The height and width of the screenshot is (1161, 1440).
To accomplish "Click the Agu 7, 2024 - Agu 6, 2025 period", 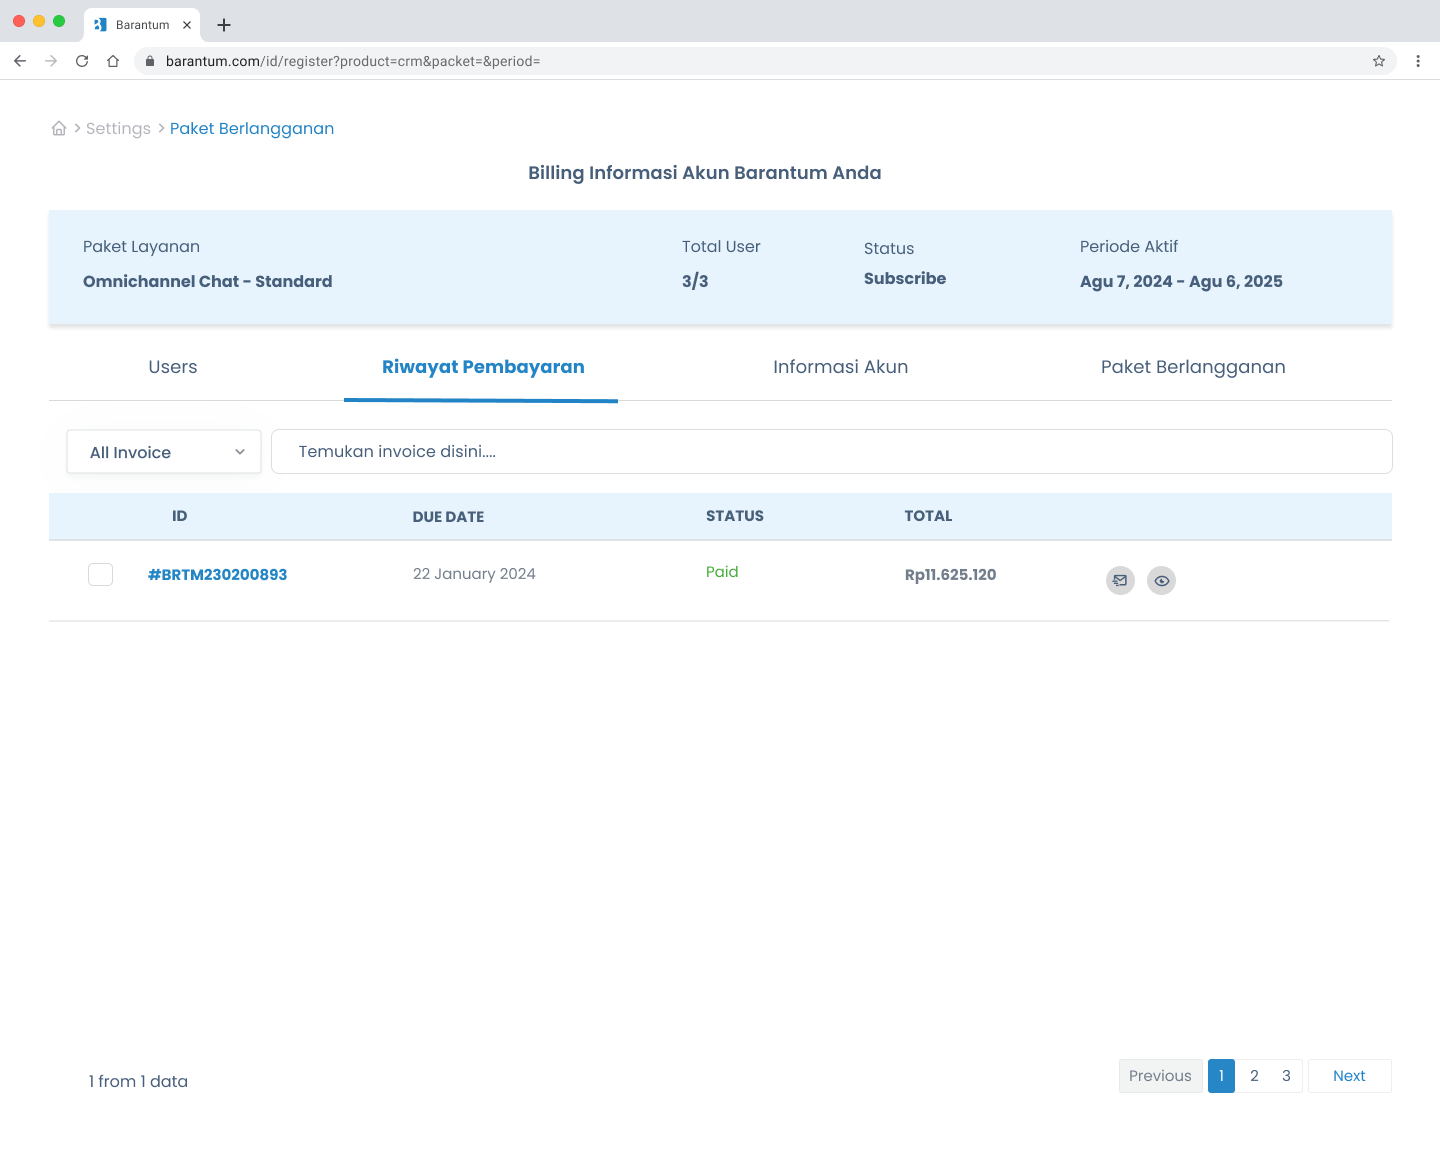I will pyautogui.click(x=1181, y=282).
